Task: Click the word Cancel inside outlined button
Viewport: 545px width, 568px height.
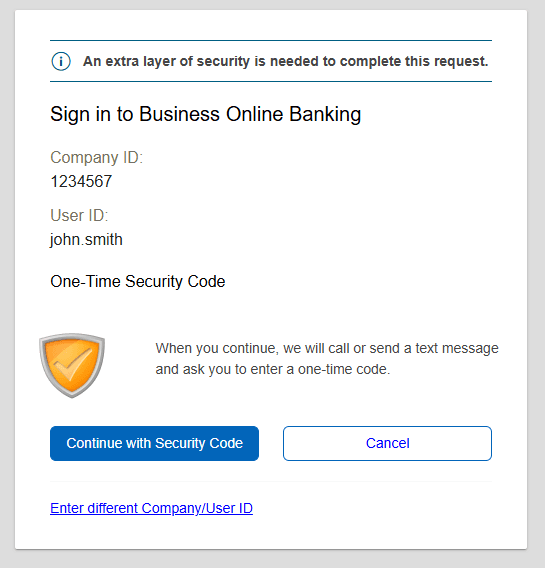Action: click(x=387, y=443)
